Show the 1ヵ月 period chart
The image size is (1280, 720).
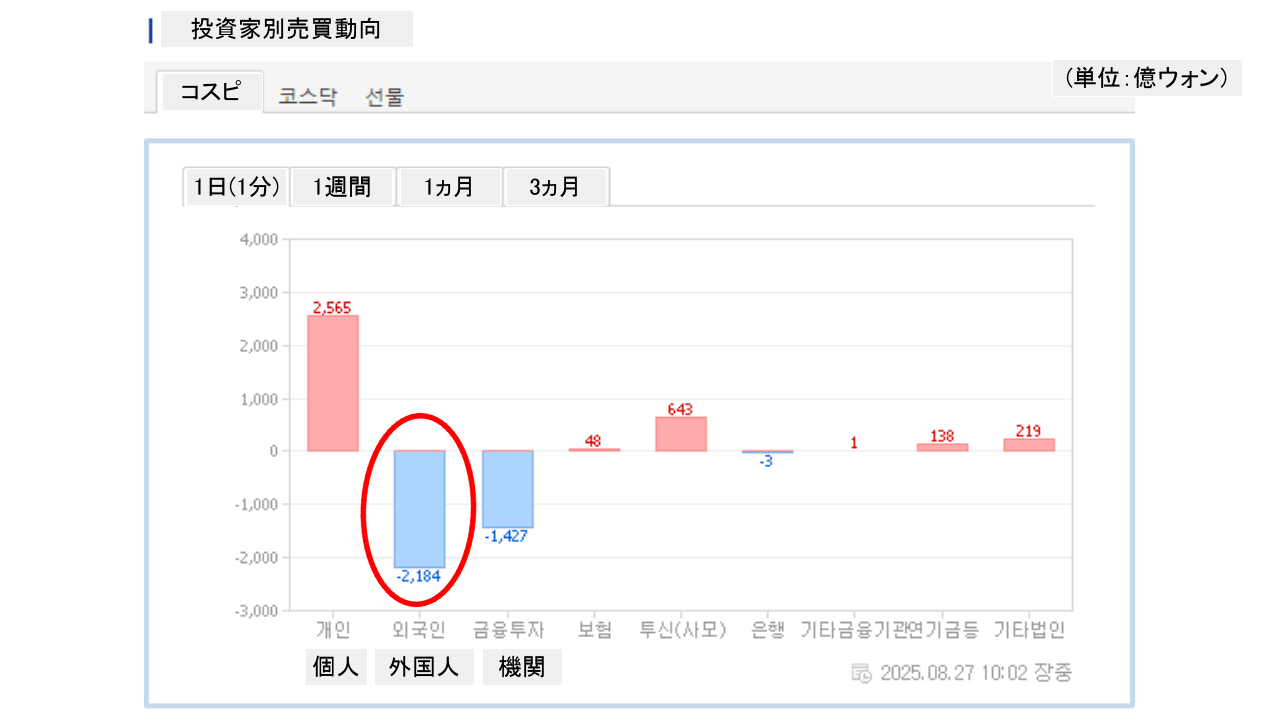[x=449, y=187]
